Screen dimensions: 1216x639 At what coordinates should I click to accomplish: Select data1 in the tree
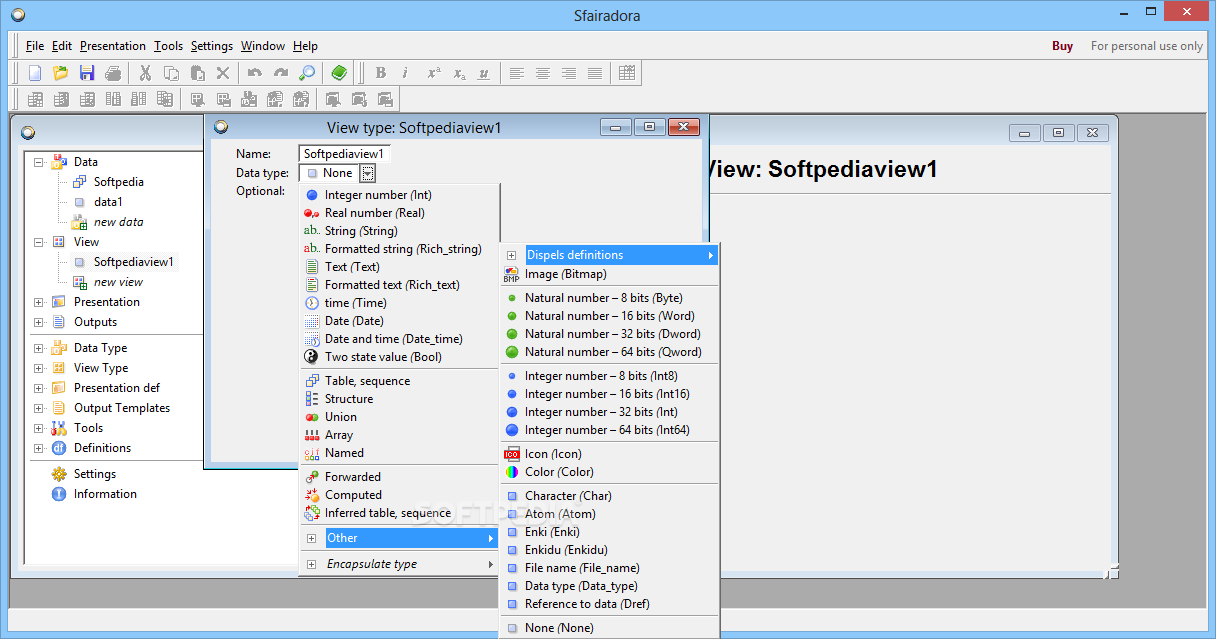click(x=108, y=202)
